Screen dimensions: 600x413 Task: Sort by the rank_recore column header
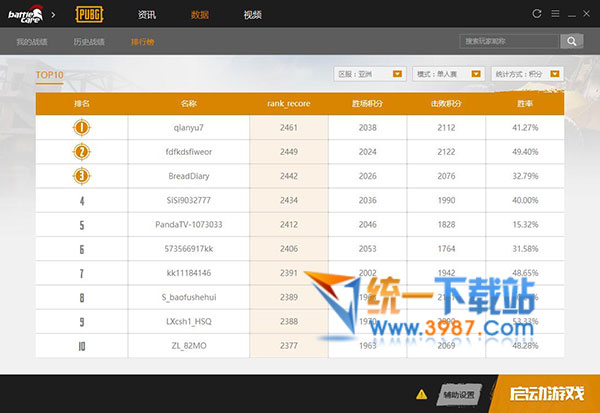pos(288,104)
